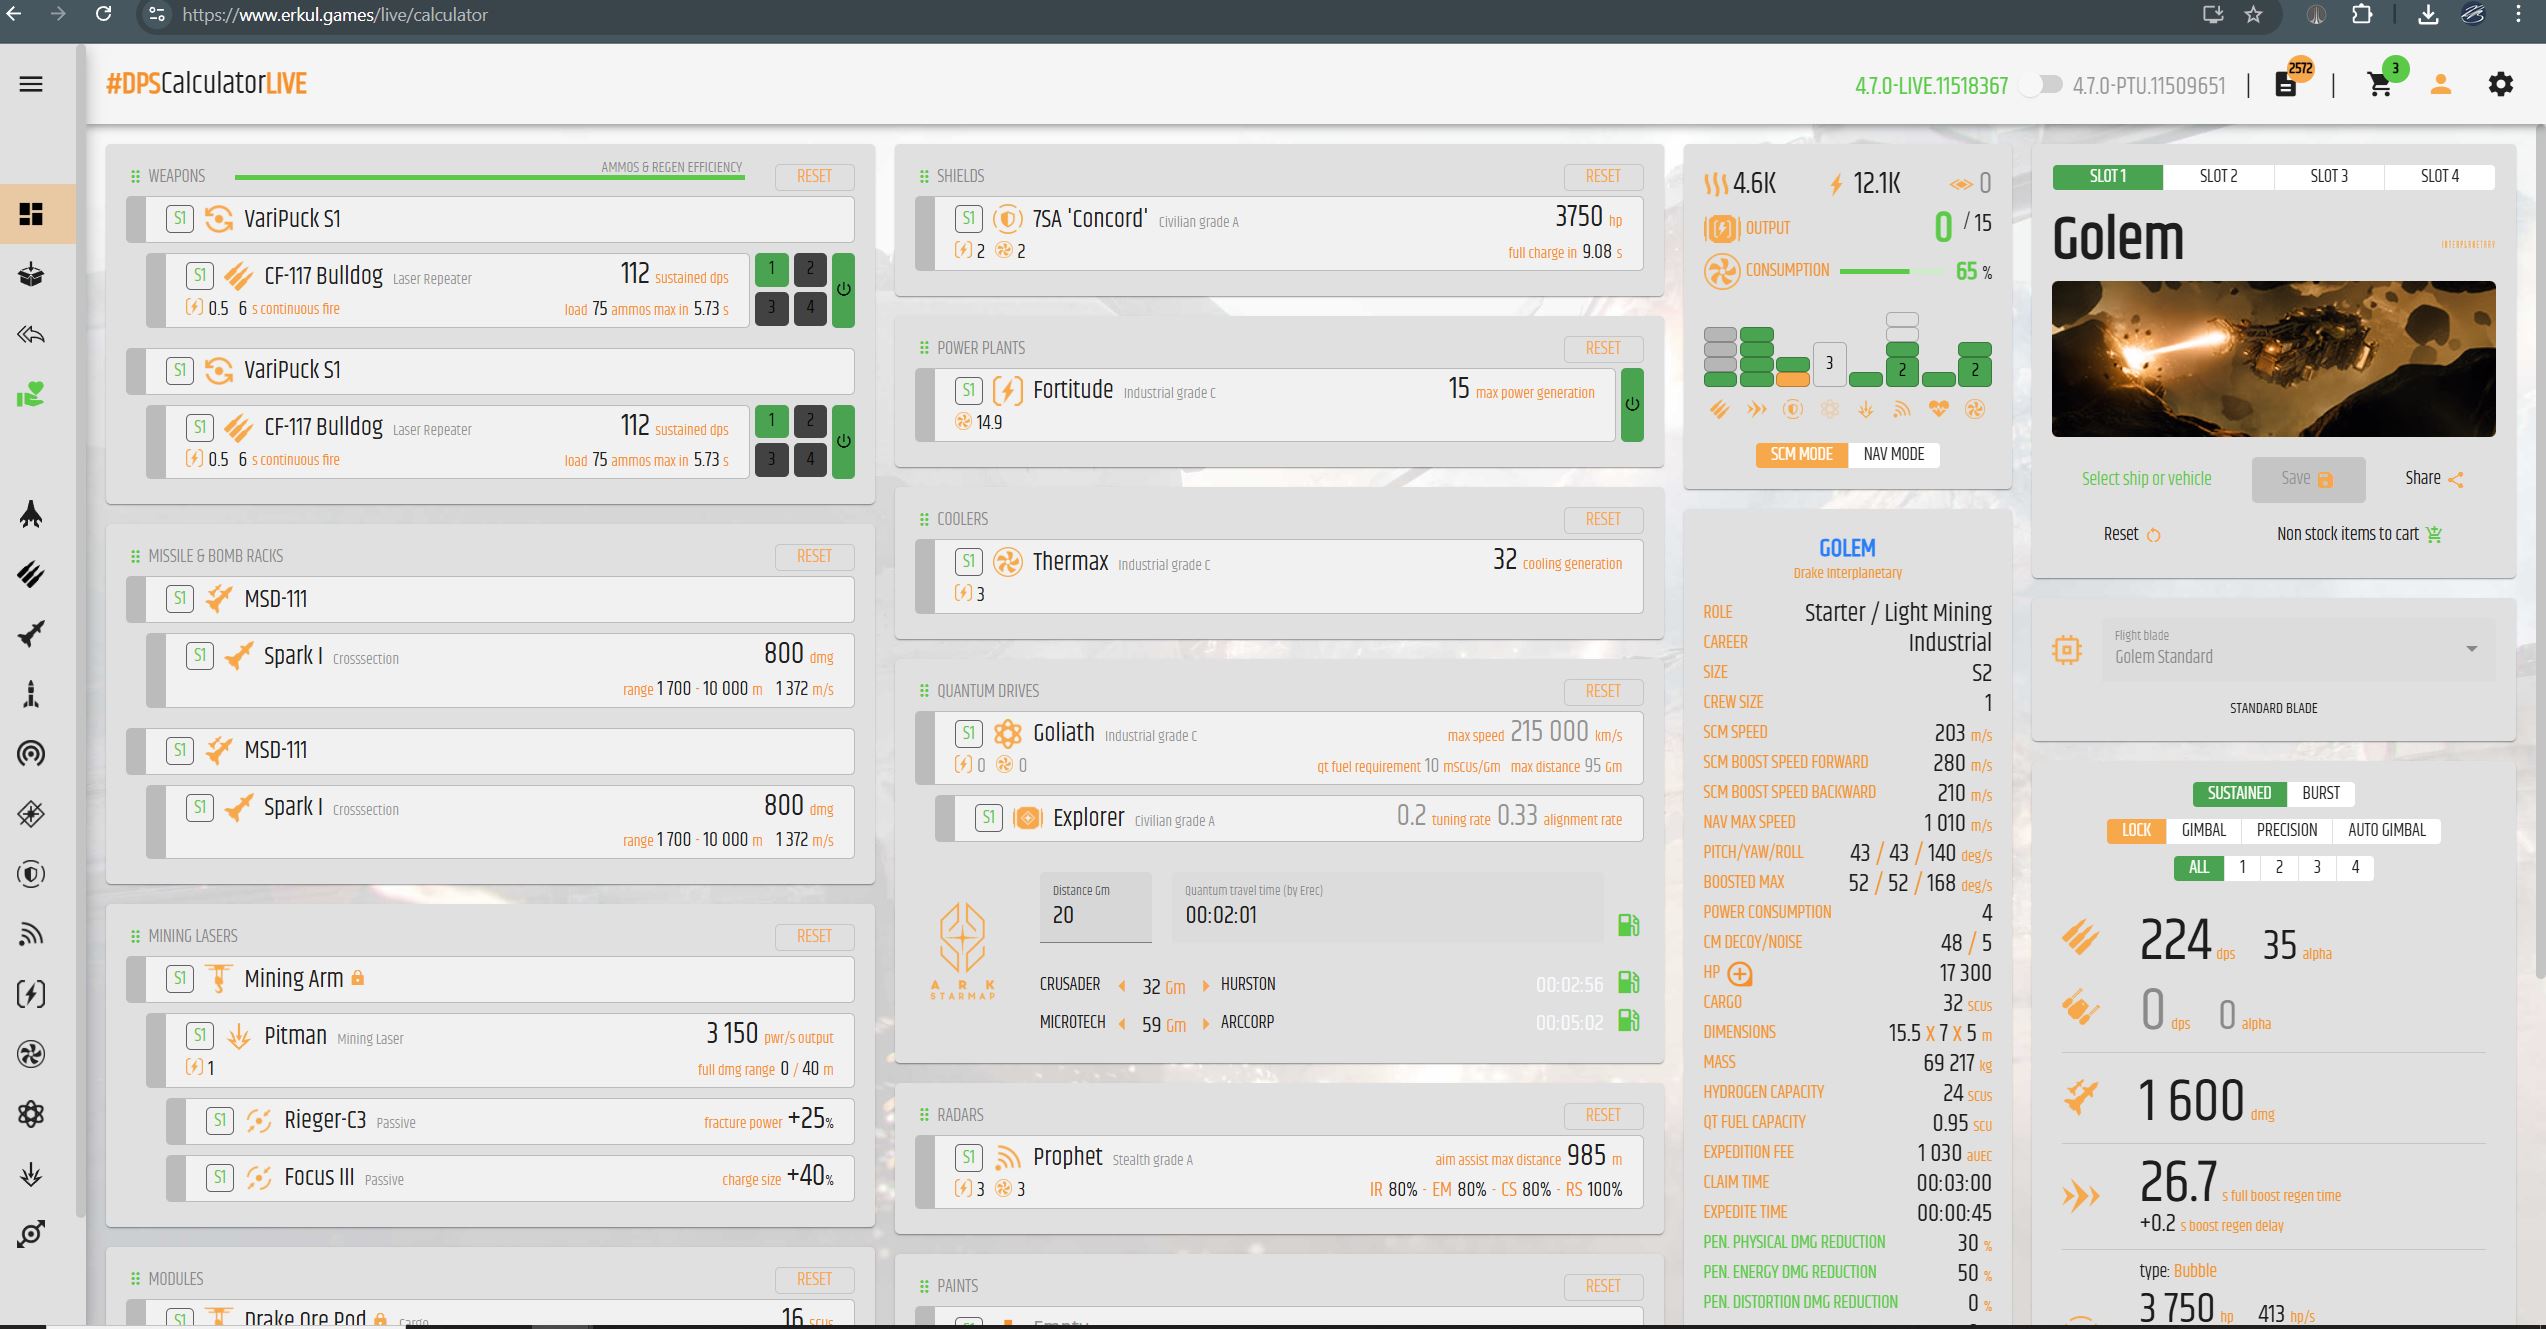Open the hamburger menu icon

coord(31,84)
